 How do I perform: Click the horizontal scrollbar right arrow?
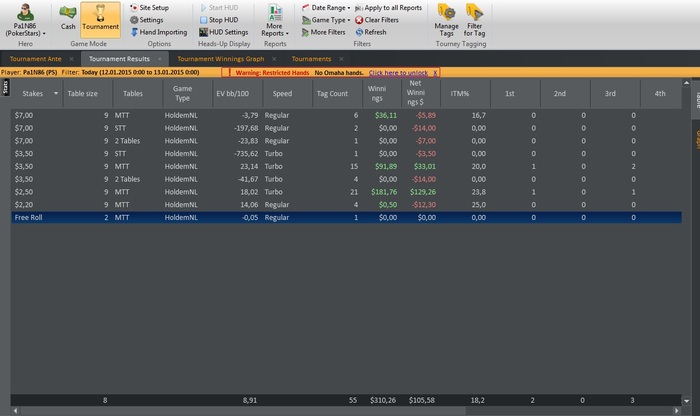click(x=677, y=411)
